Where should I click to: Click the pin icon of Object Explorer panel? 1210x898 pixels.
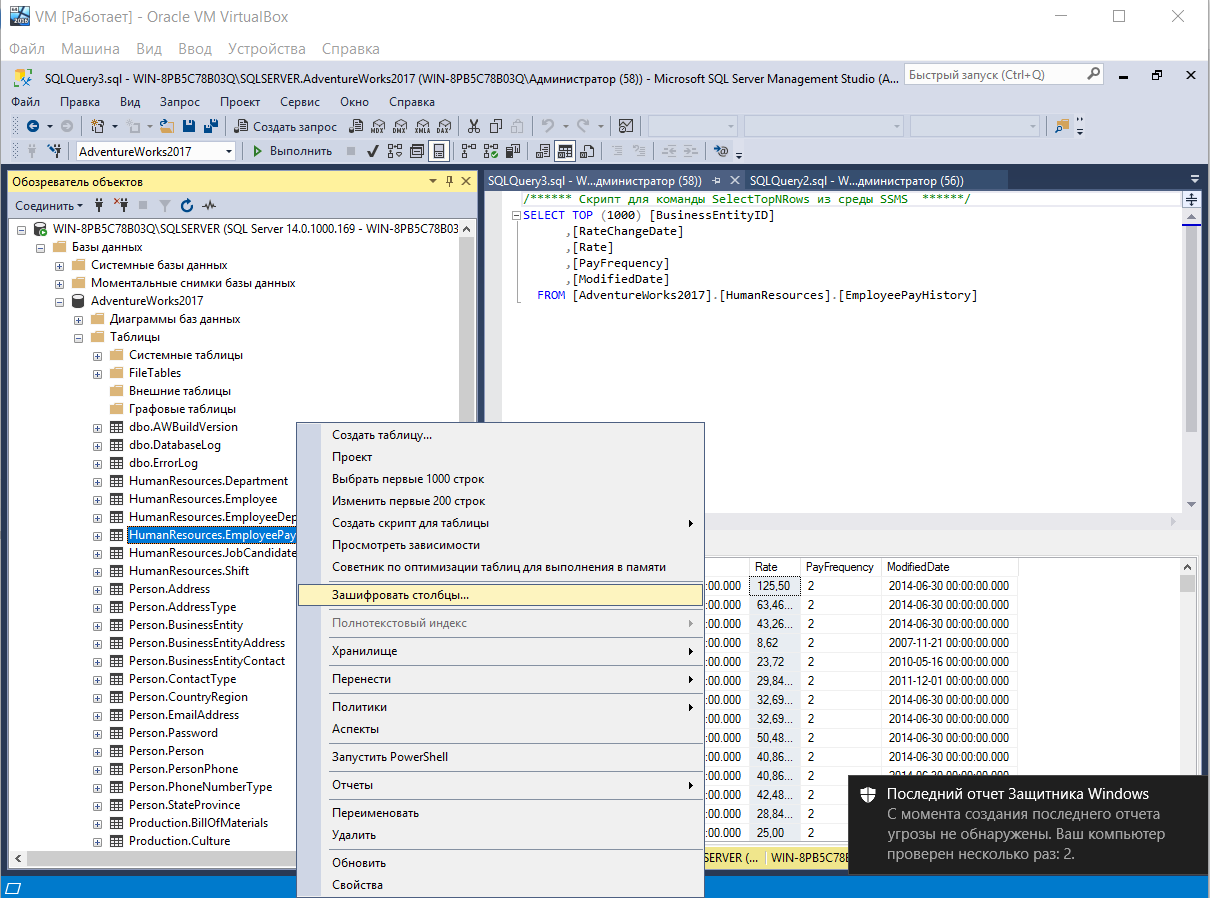[449, 181]
